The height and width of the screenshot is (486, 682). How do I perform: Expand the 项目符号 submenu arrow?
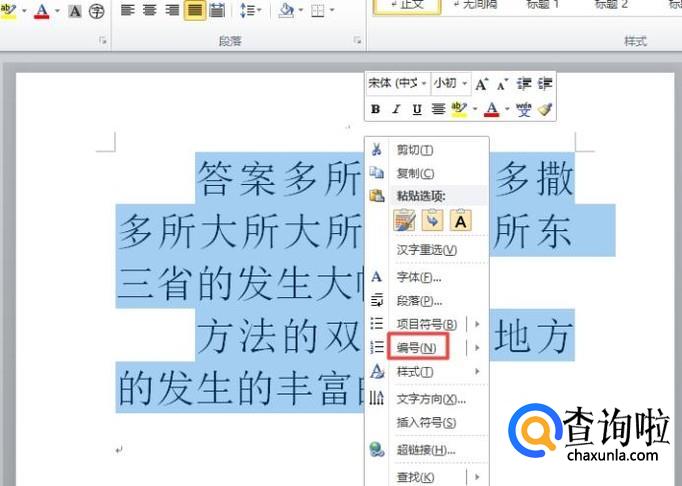tap(477, 324)
